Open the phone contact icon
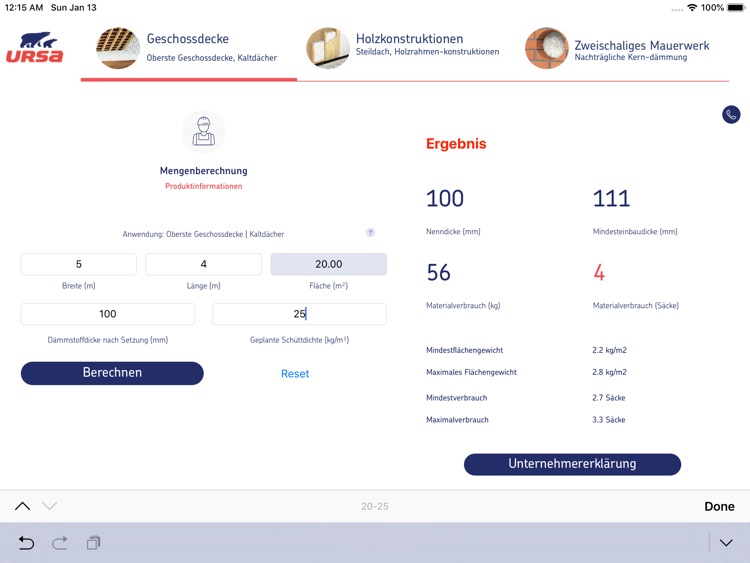The height and width of the screenshot is (563, 750). point(731,114)
